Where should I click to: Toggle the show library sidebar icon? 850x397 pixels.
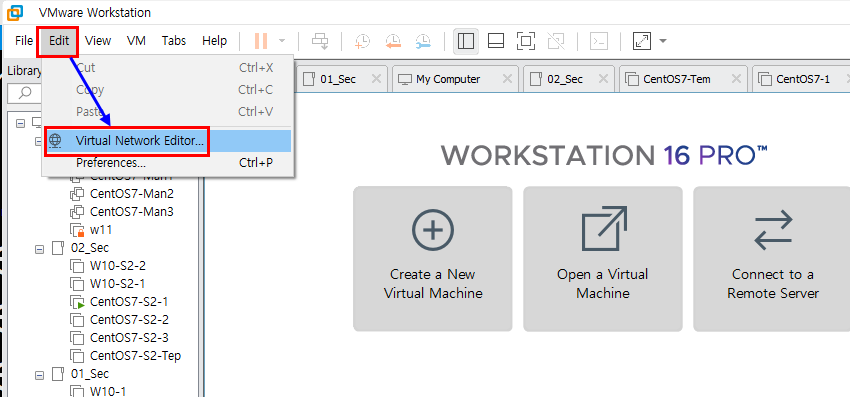(x=466, y=41)
